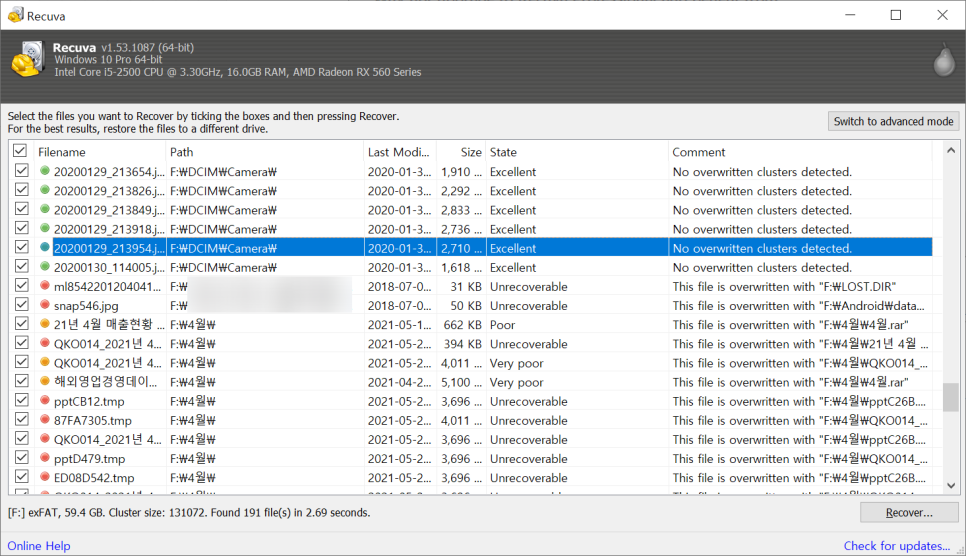Image resolution: width=966 pixels, height=556 pixels.
Task: Click the red status dot for 87FA7305.tmp
Action: [44, 420]
